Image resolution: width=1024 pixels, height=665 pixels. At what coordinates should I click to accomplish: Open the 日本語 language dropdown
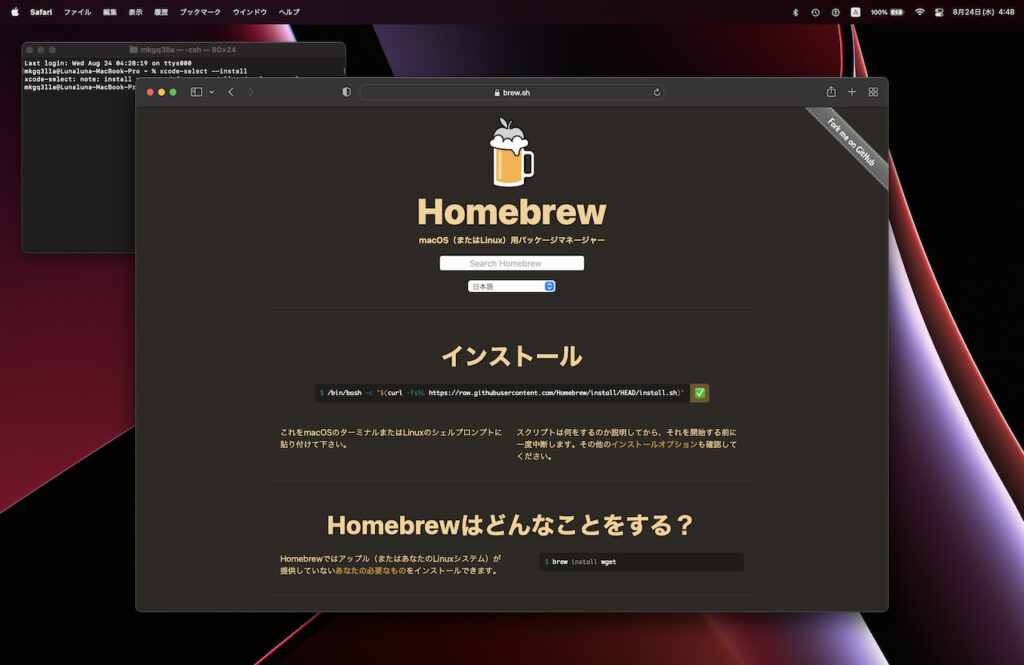pyautogui.click(x=512, y=286)
